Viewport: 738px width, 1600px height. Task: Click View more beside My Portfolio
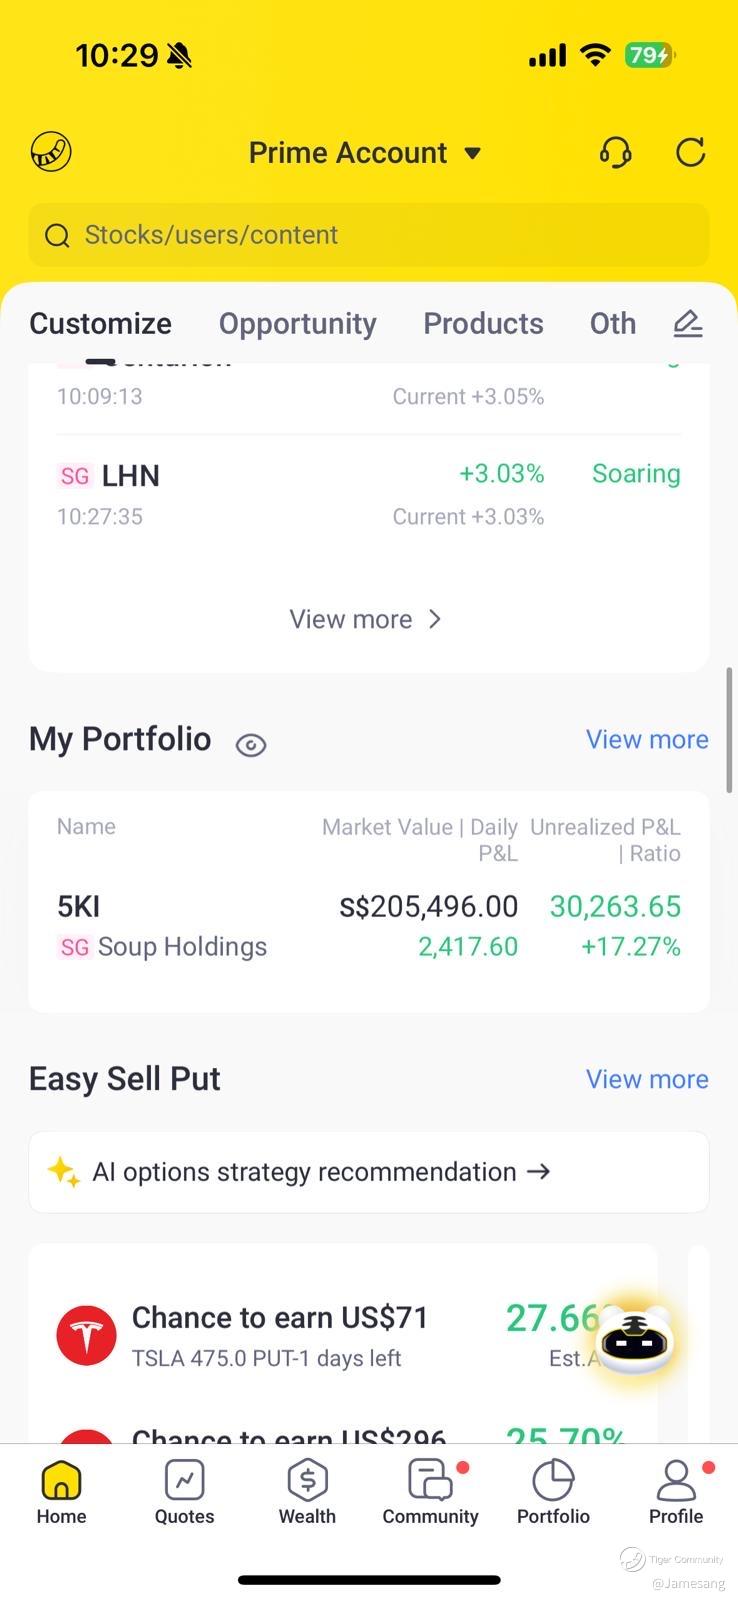point(647,739)
